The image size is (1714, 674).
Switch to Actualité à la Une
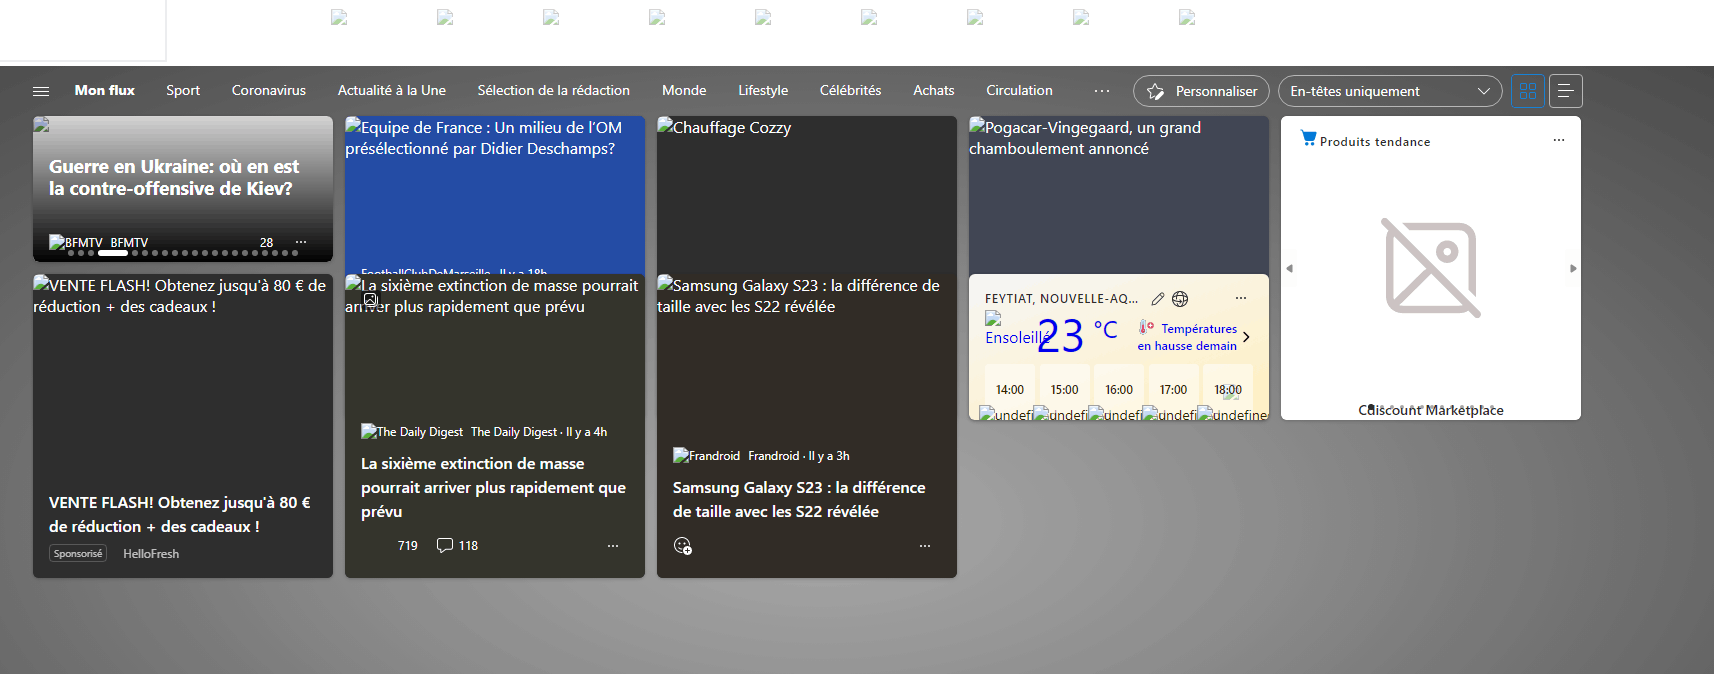pos(392,90)
